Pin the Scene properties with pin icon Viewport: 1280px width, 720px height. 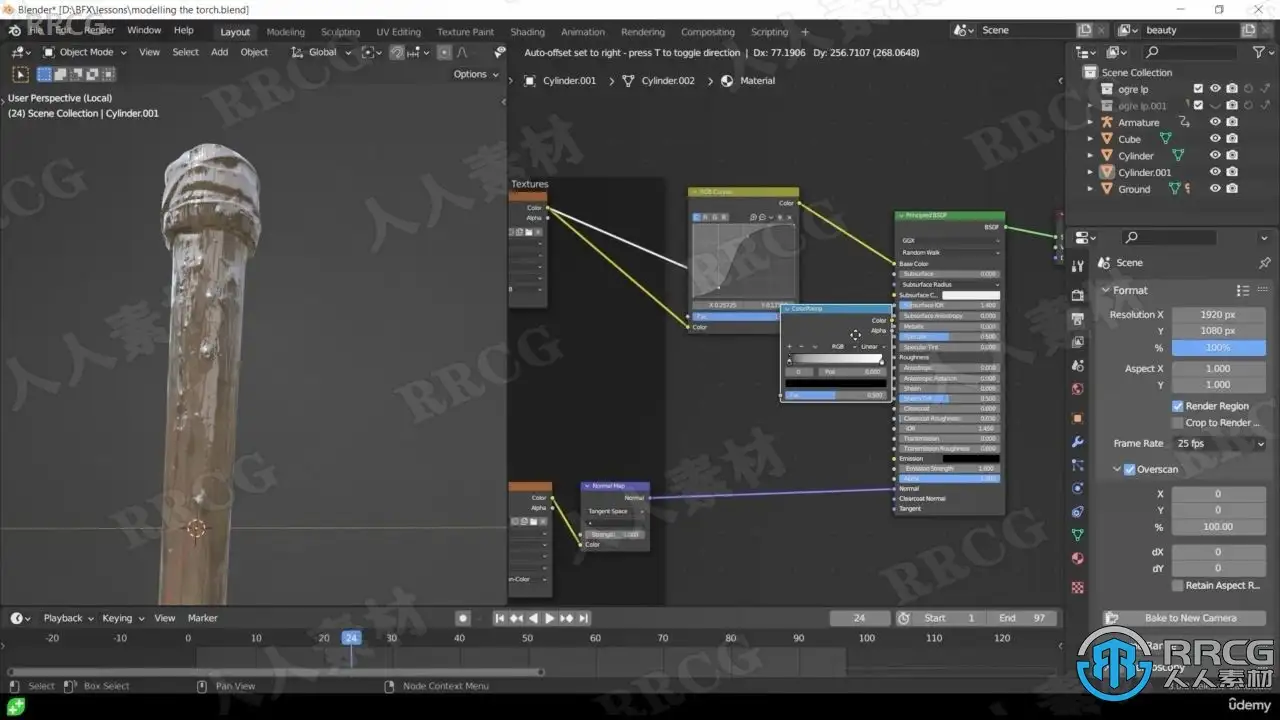(x=1264, y=262)
